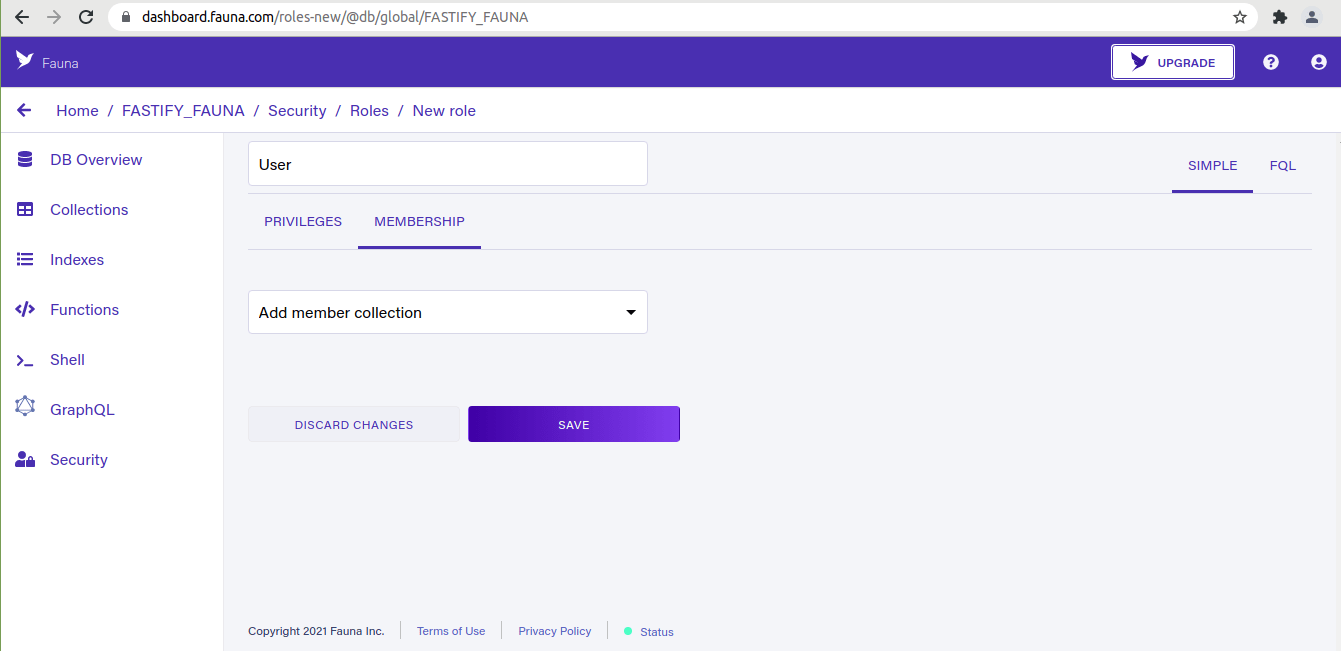Click the dropdown arrow in member collection
This screenshot has width=1341, height=651.
point(631,312)
